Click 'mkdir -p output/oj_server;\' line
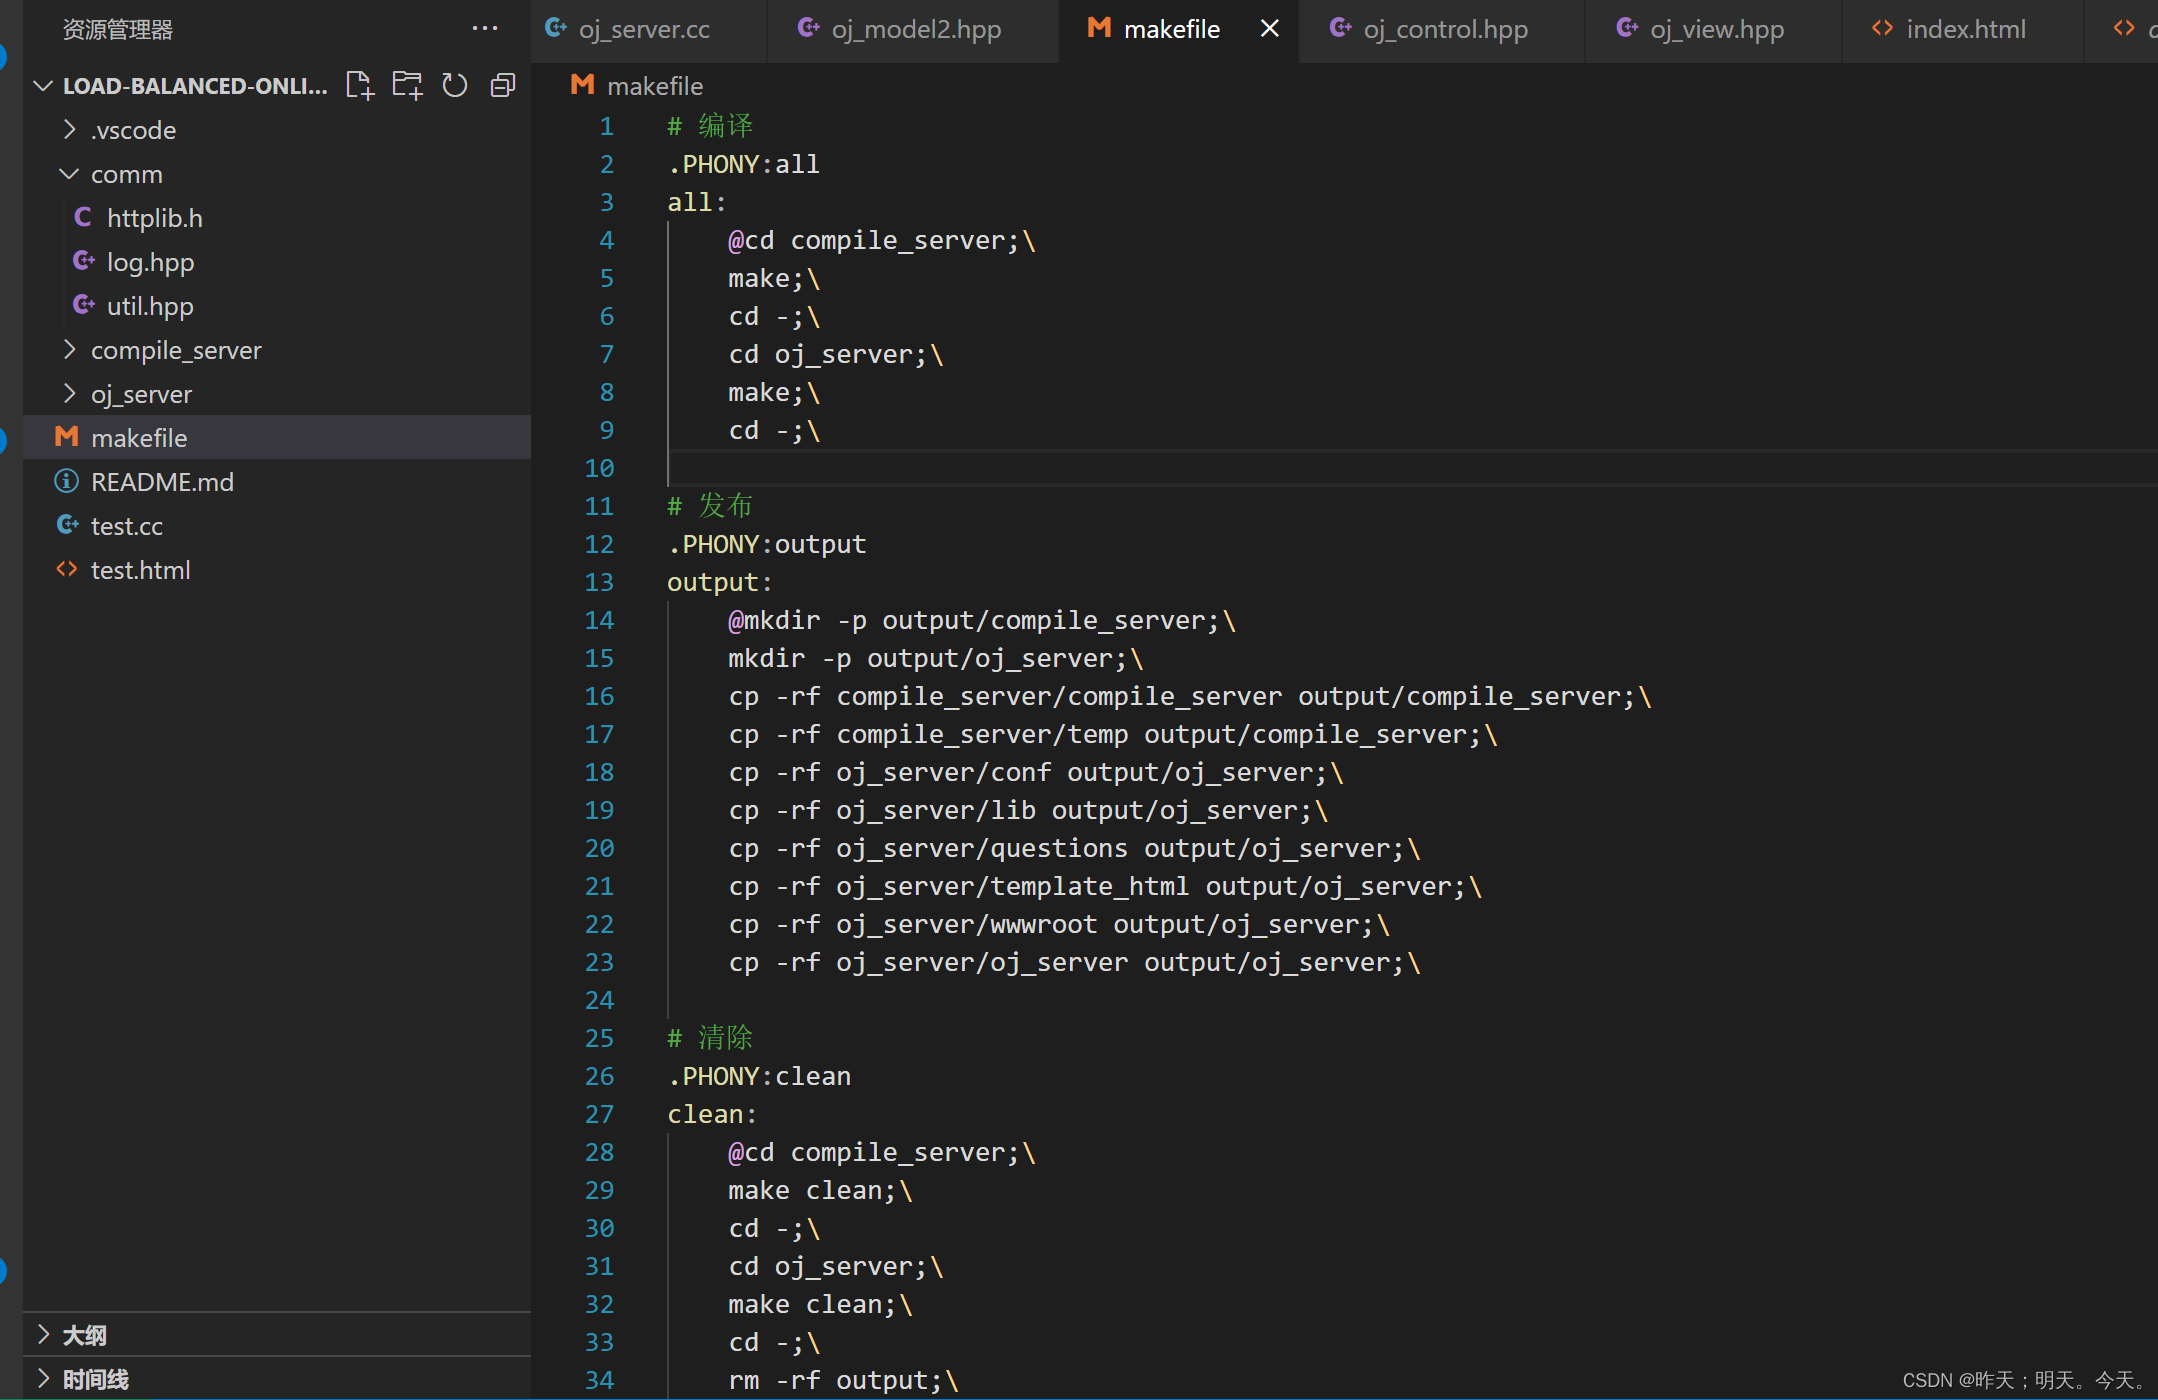 (x=936, y=658)
